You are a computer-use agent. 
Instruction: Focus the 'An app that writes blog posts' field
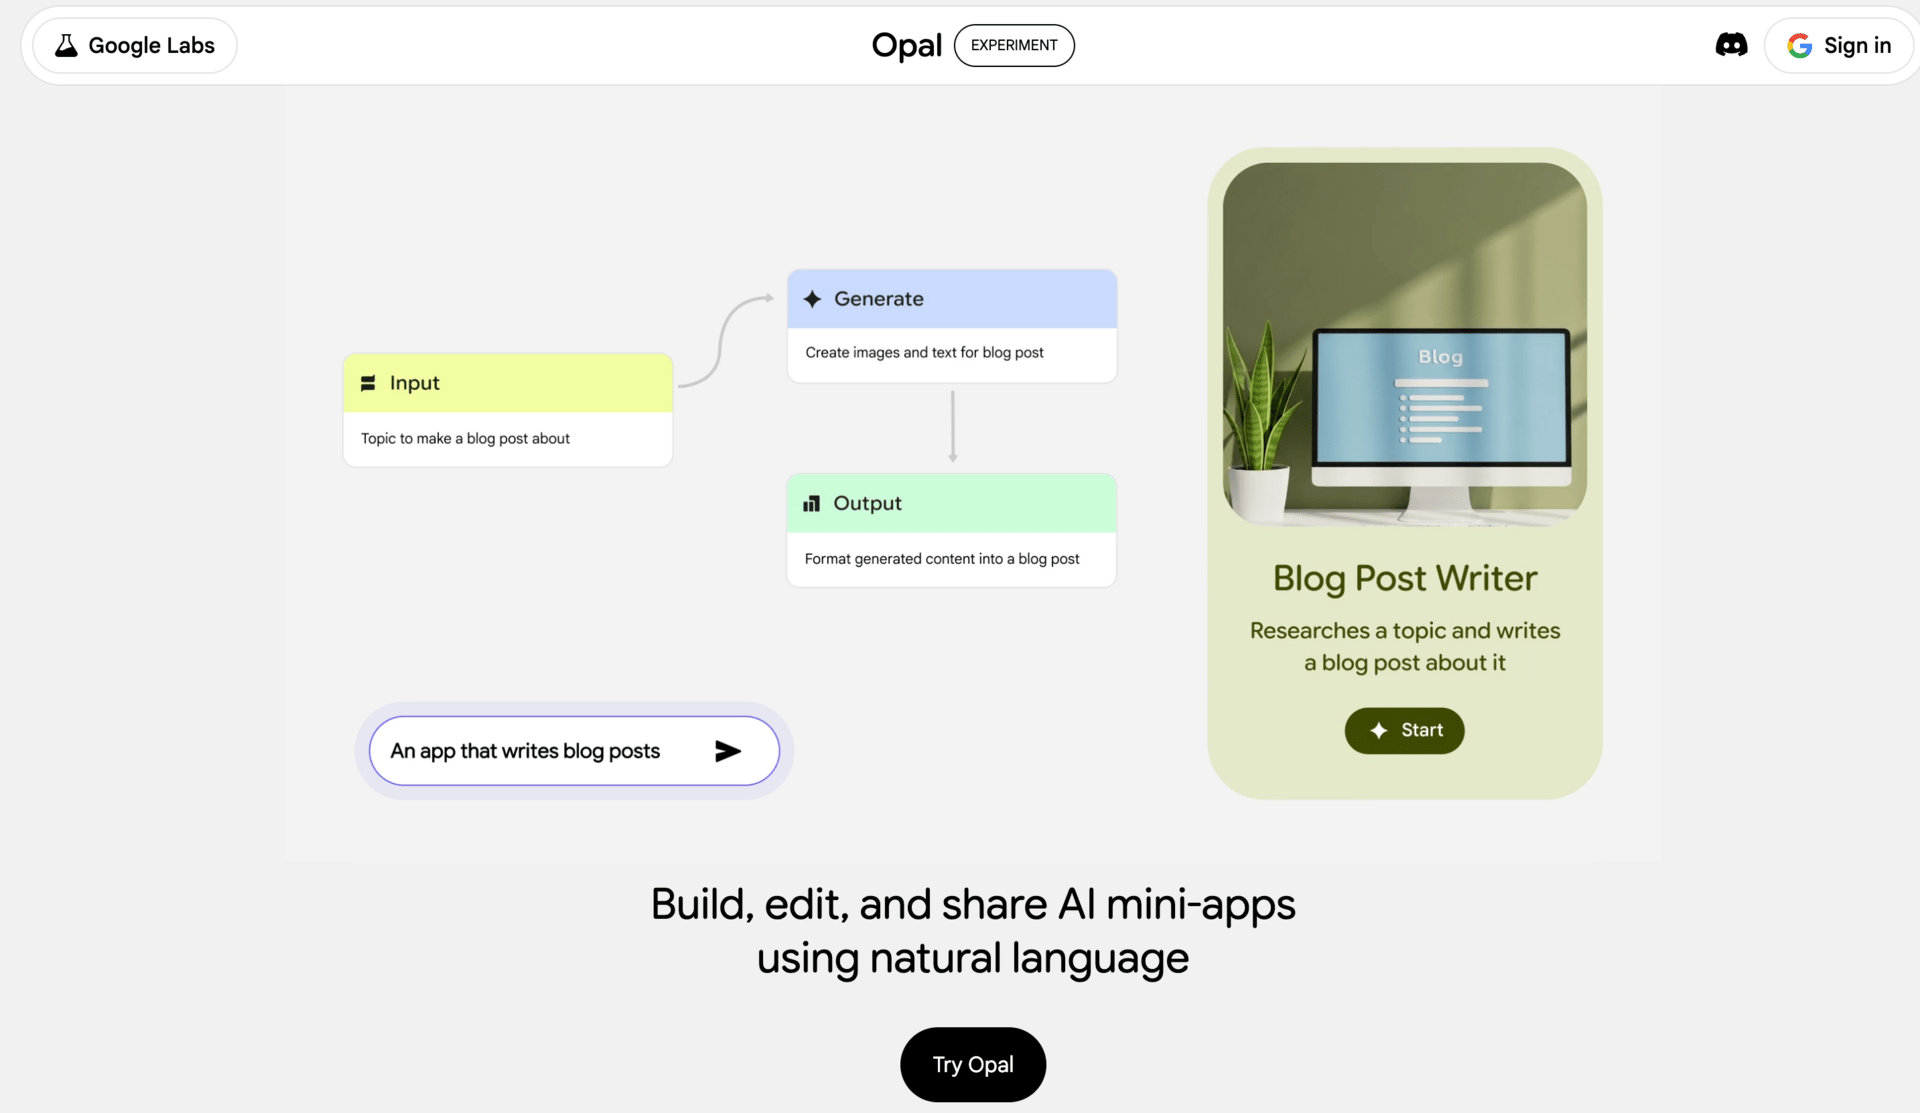click(525, 751)
